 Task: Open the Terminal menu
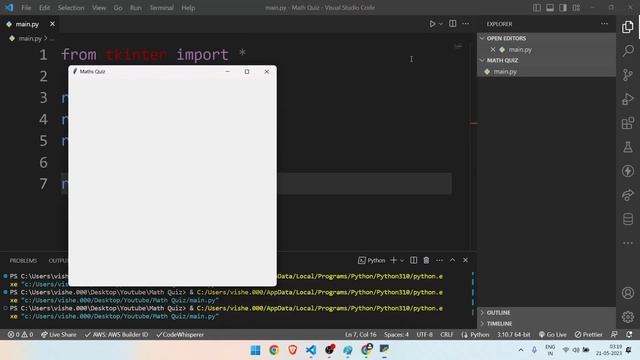click(x=161, y=8)
